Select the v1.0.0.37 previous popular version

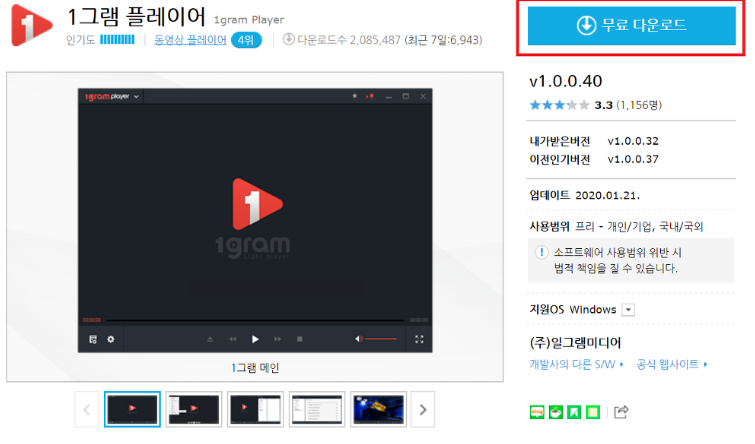pyautogui.click(x=633, y=159)
